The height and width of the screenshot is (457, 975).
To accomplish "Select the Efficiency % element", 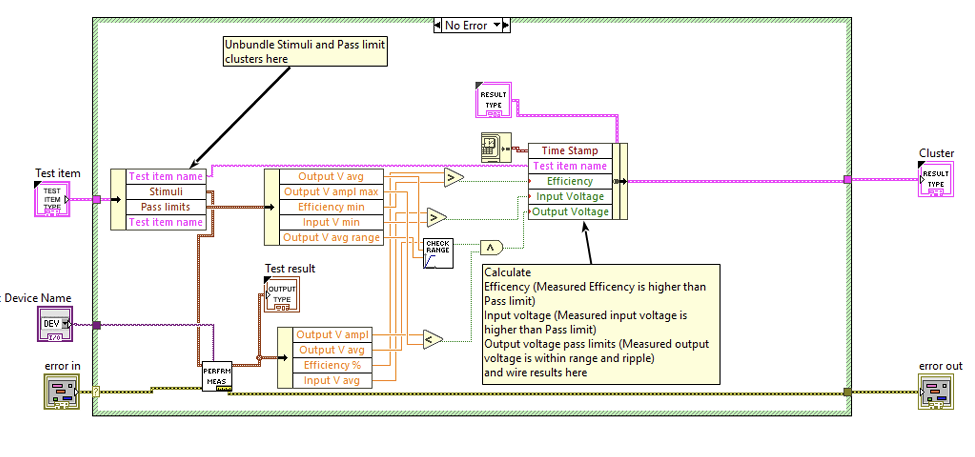I will tap(332, 365).
